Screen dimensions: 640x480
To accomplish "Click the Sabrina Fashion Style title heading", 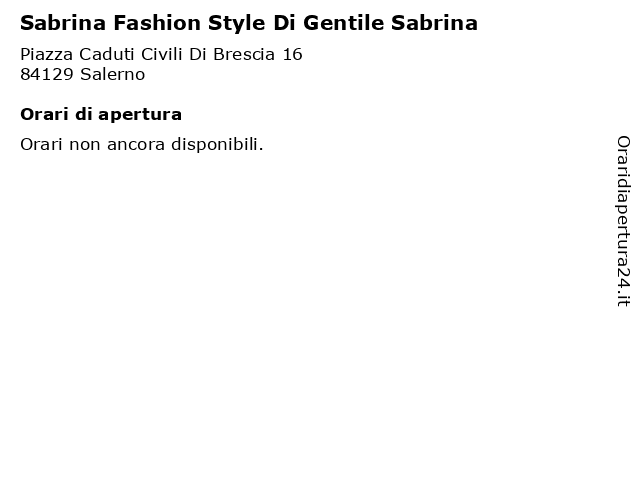I will click(249, 23).
